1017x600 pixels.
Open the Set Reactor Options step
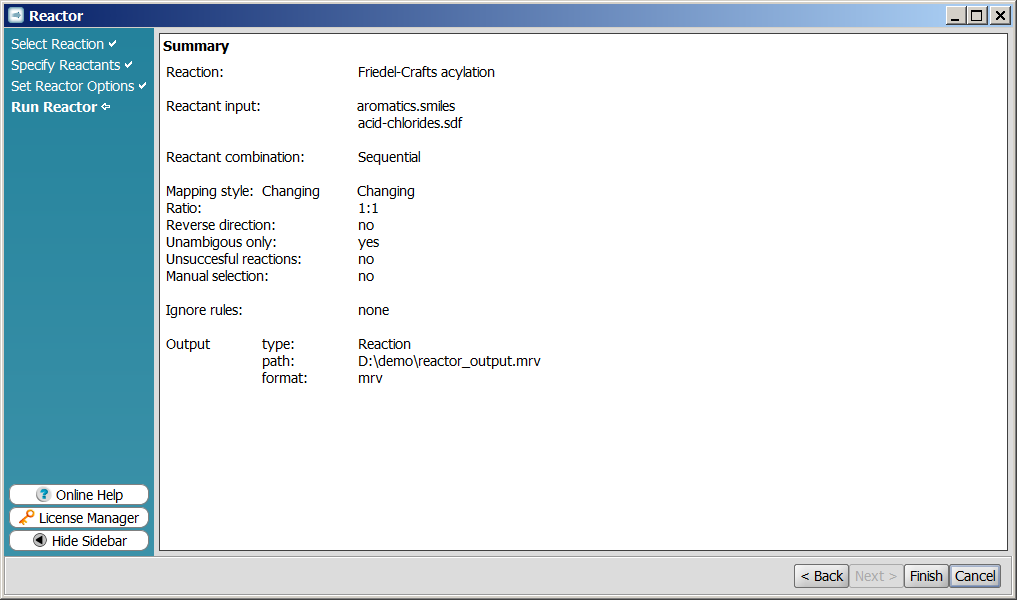pyautogui.click(x=72, y=86)
